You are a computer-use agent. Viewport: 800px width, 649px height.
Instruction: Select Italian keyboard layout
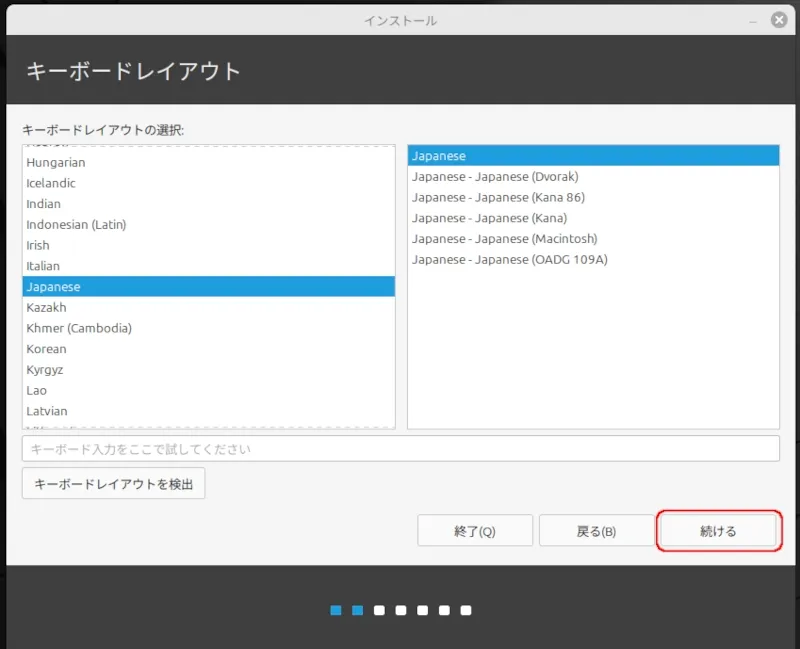coord(43,266)
